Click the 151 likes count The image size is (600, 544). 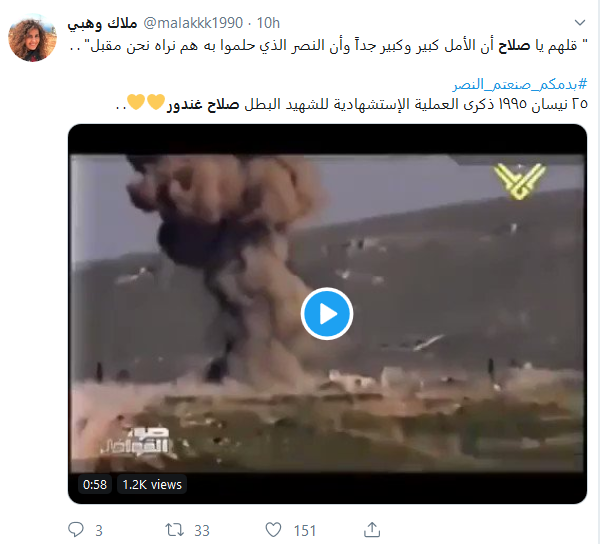tap(305, 531)
